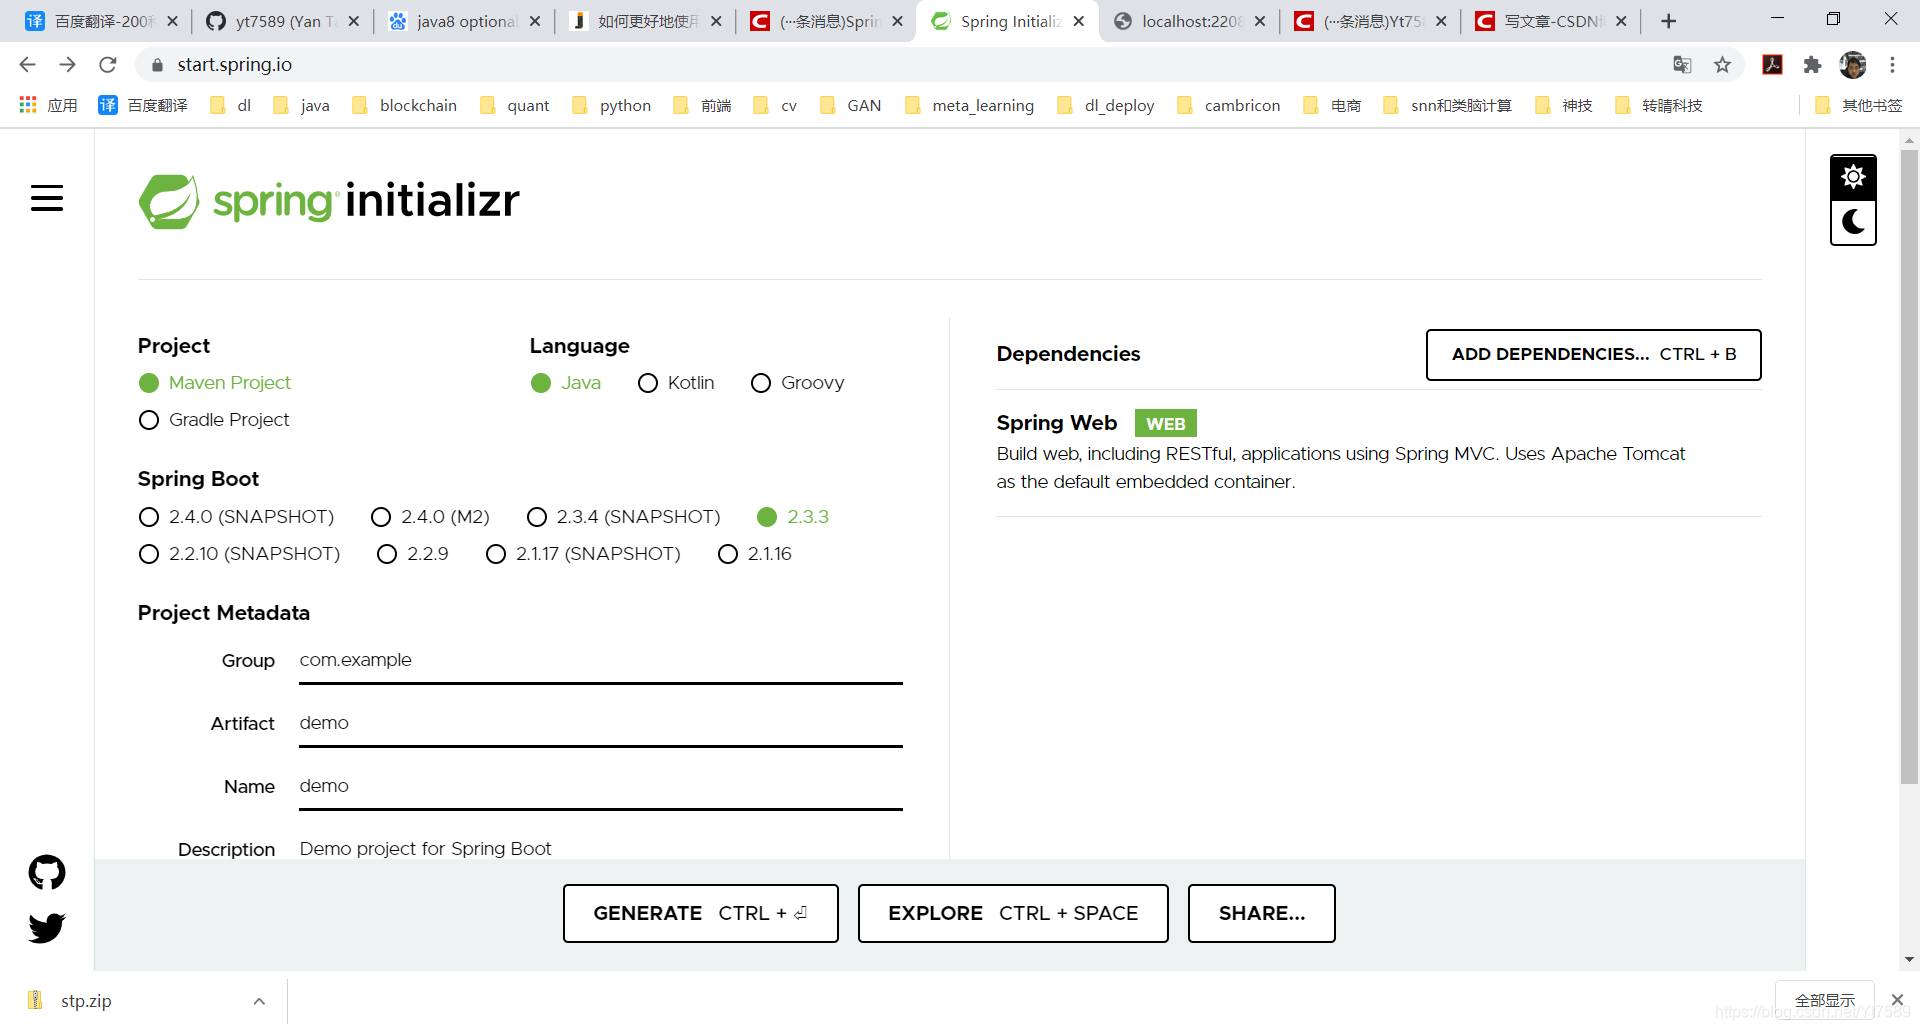View site security lock info
1920x1030 pixels.
[157, 65]
